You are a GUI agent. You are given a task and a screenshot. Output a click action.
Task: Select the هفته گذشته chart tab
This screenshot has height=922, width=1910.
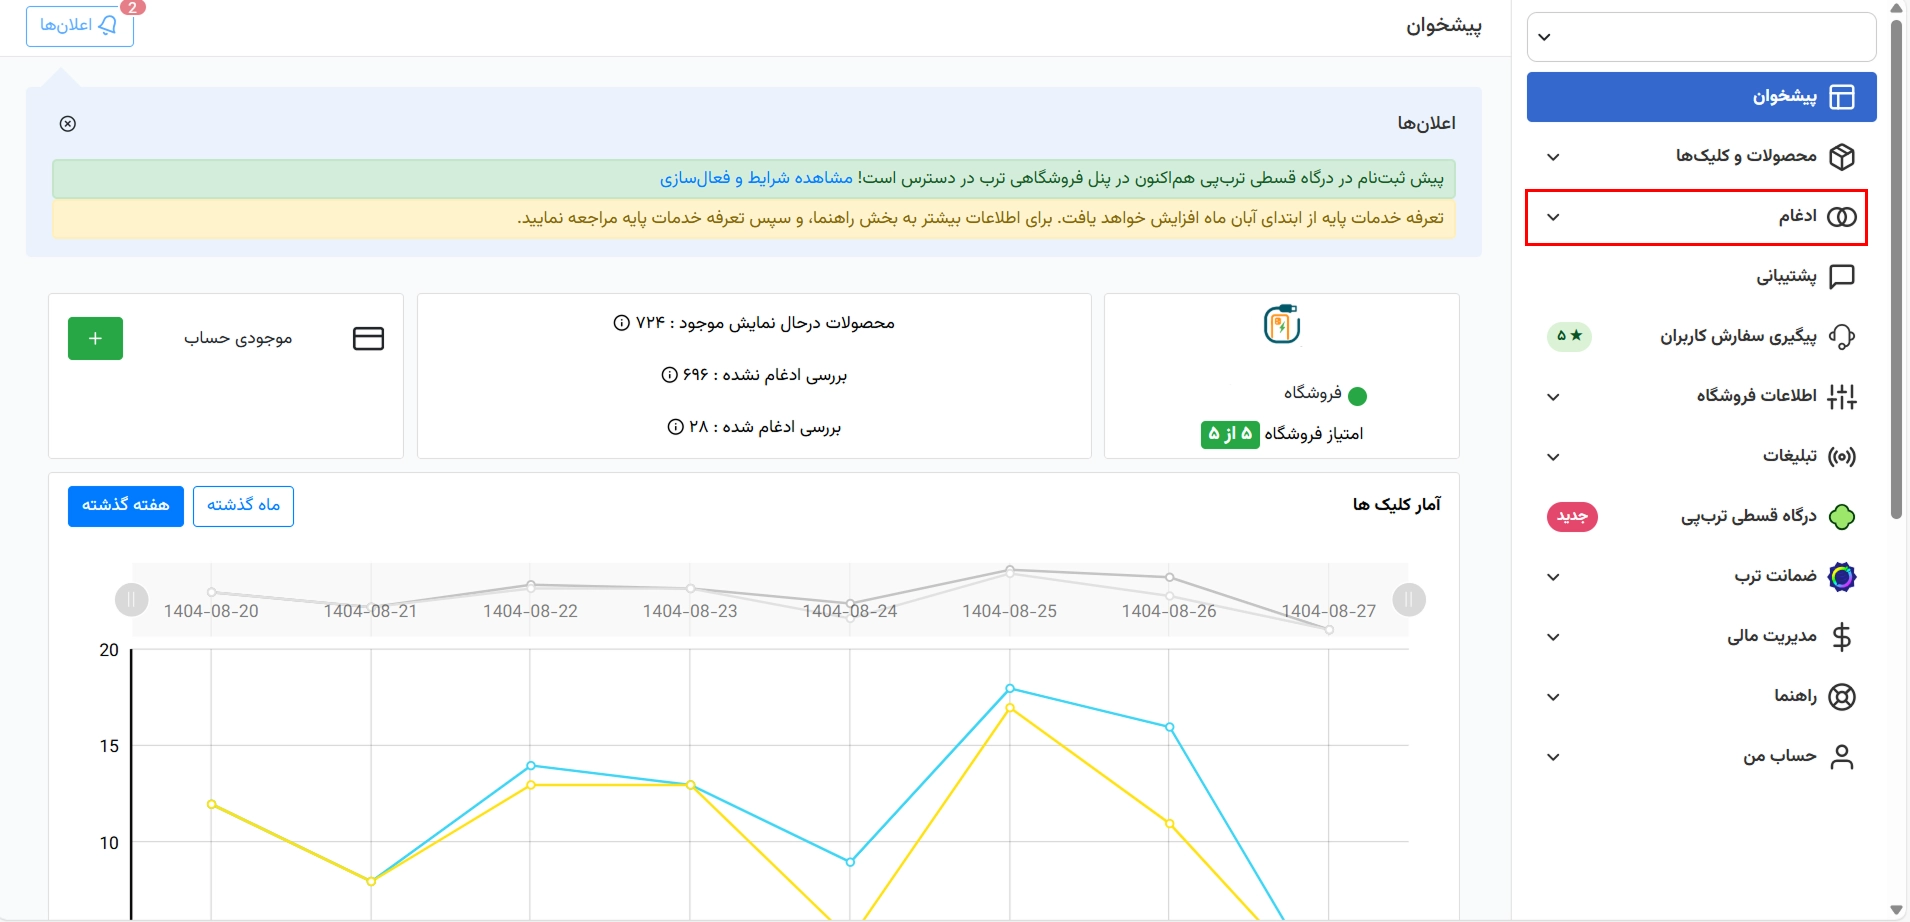[125, 506]
